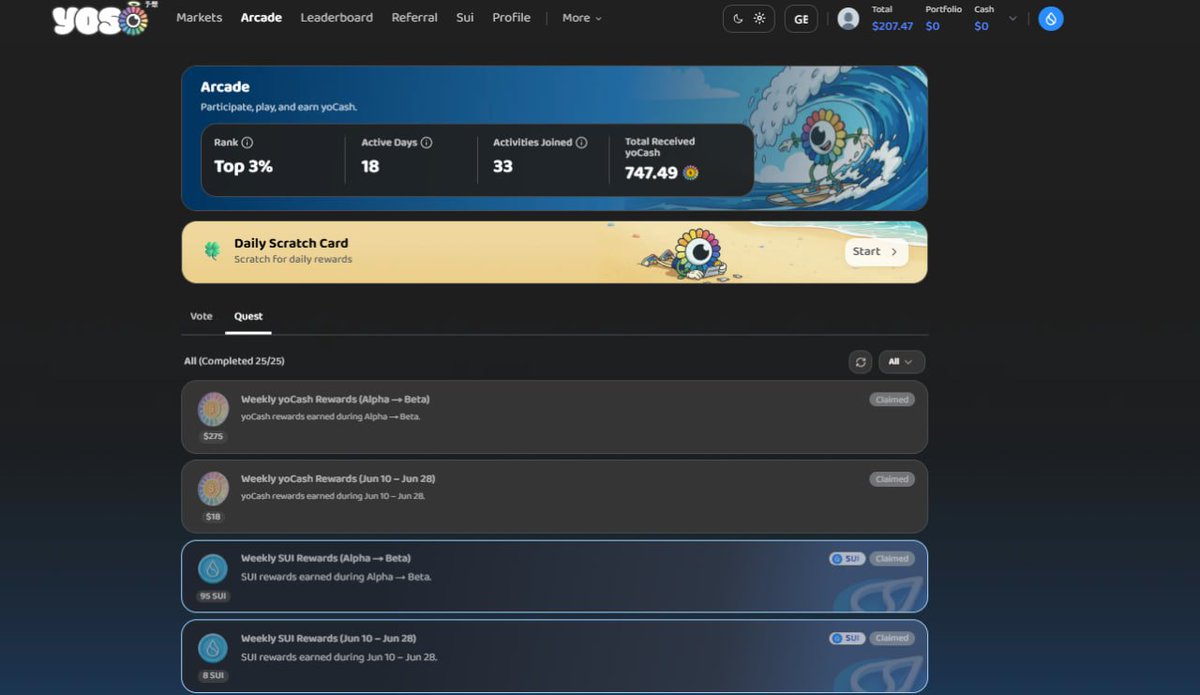Viewport: 1200px width, 695px height.
Task: Open Weekly SUI Rewards (Jun 10 – Jun 28) title
Action: 328,638
